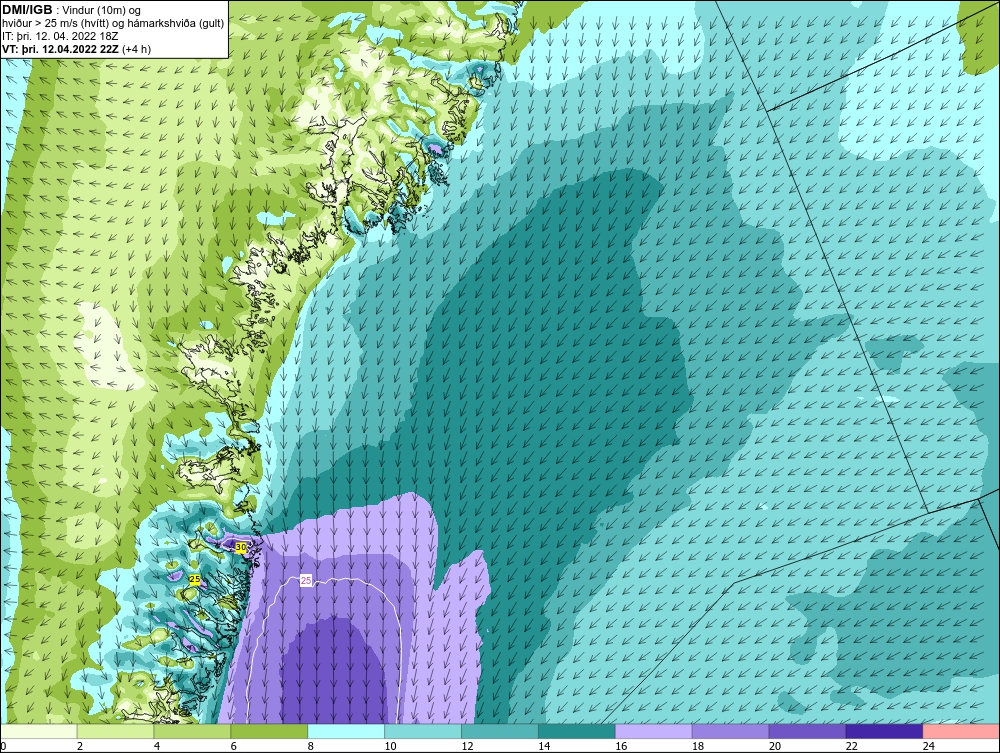Click the pink swatch above 24 m/s
1000x753 pixels.
tap(961, 731)
